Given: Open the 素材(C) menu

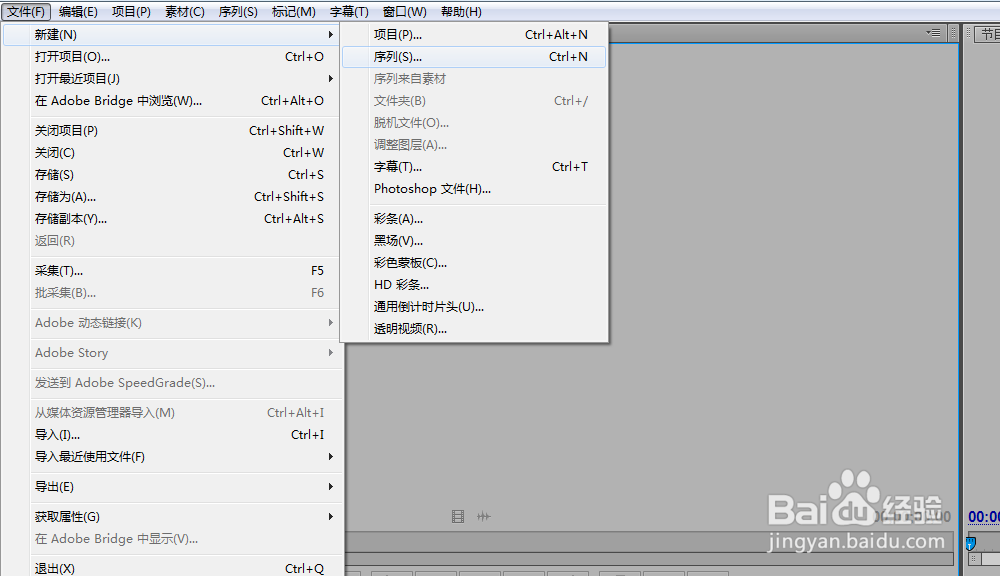Looking at the screenshot, I should pos(185,11).
